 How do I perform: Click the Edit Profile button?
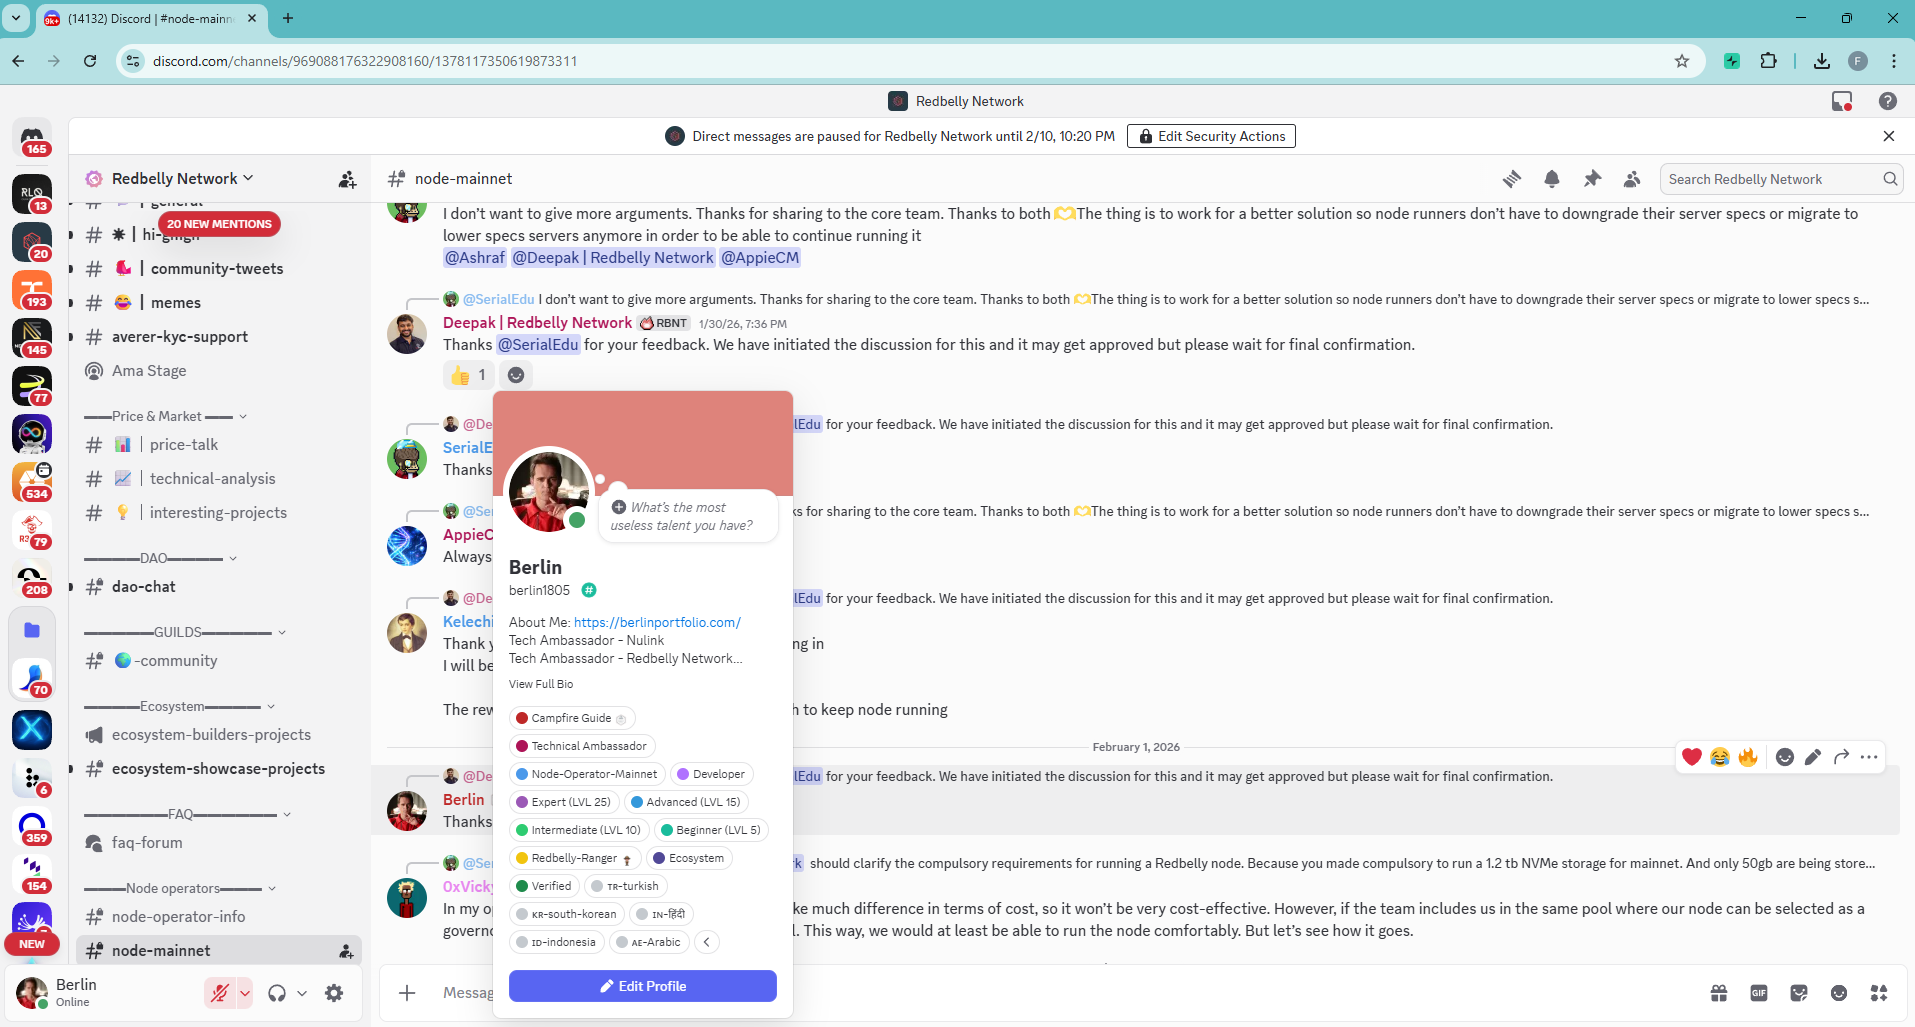(x=642, y=986)
